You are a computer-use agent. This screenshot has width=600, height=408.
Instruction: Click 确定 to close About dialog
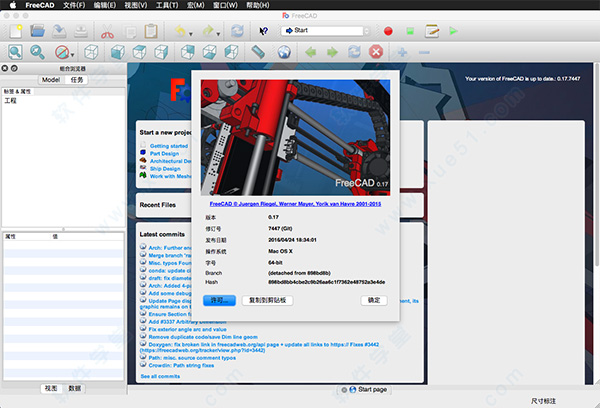click(x=374, y=300)
